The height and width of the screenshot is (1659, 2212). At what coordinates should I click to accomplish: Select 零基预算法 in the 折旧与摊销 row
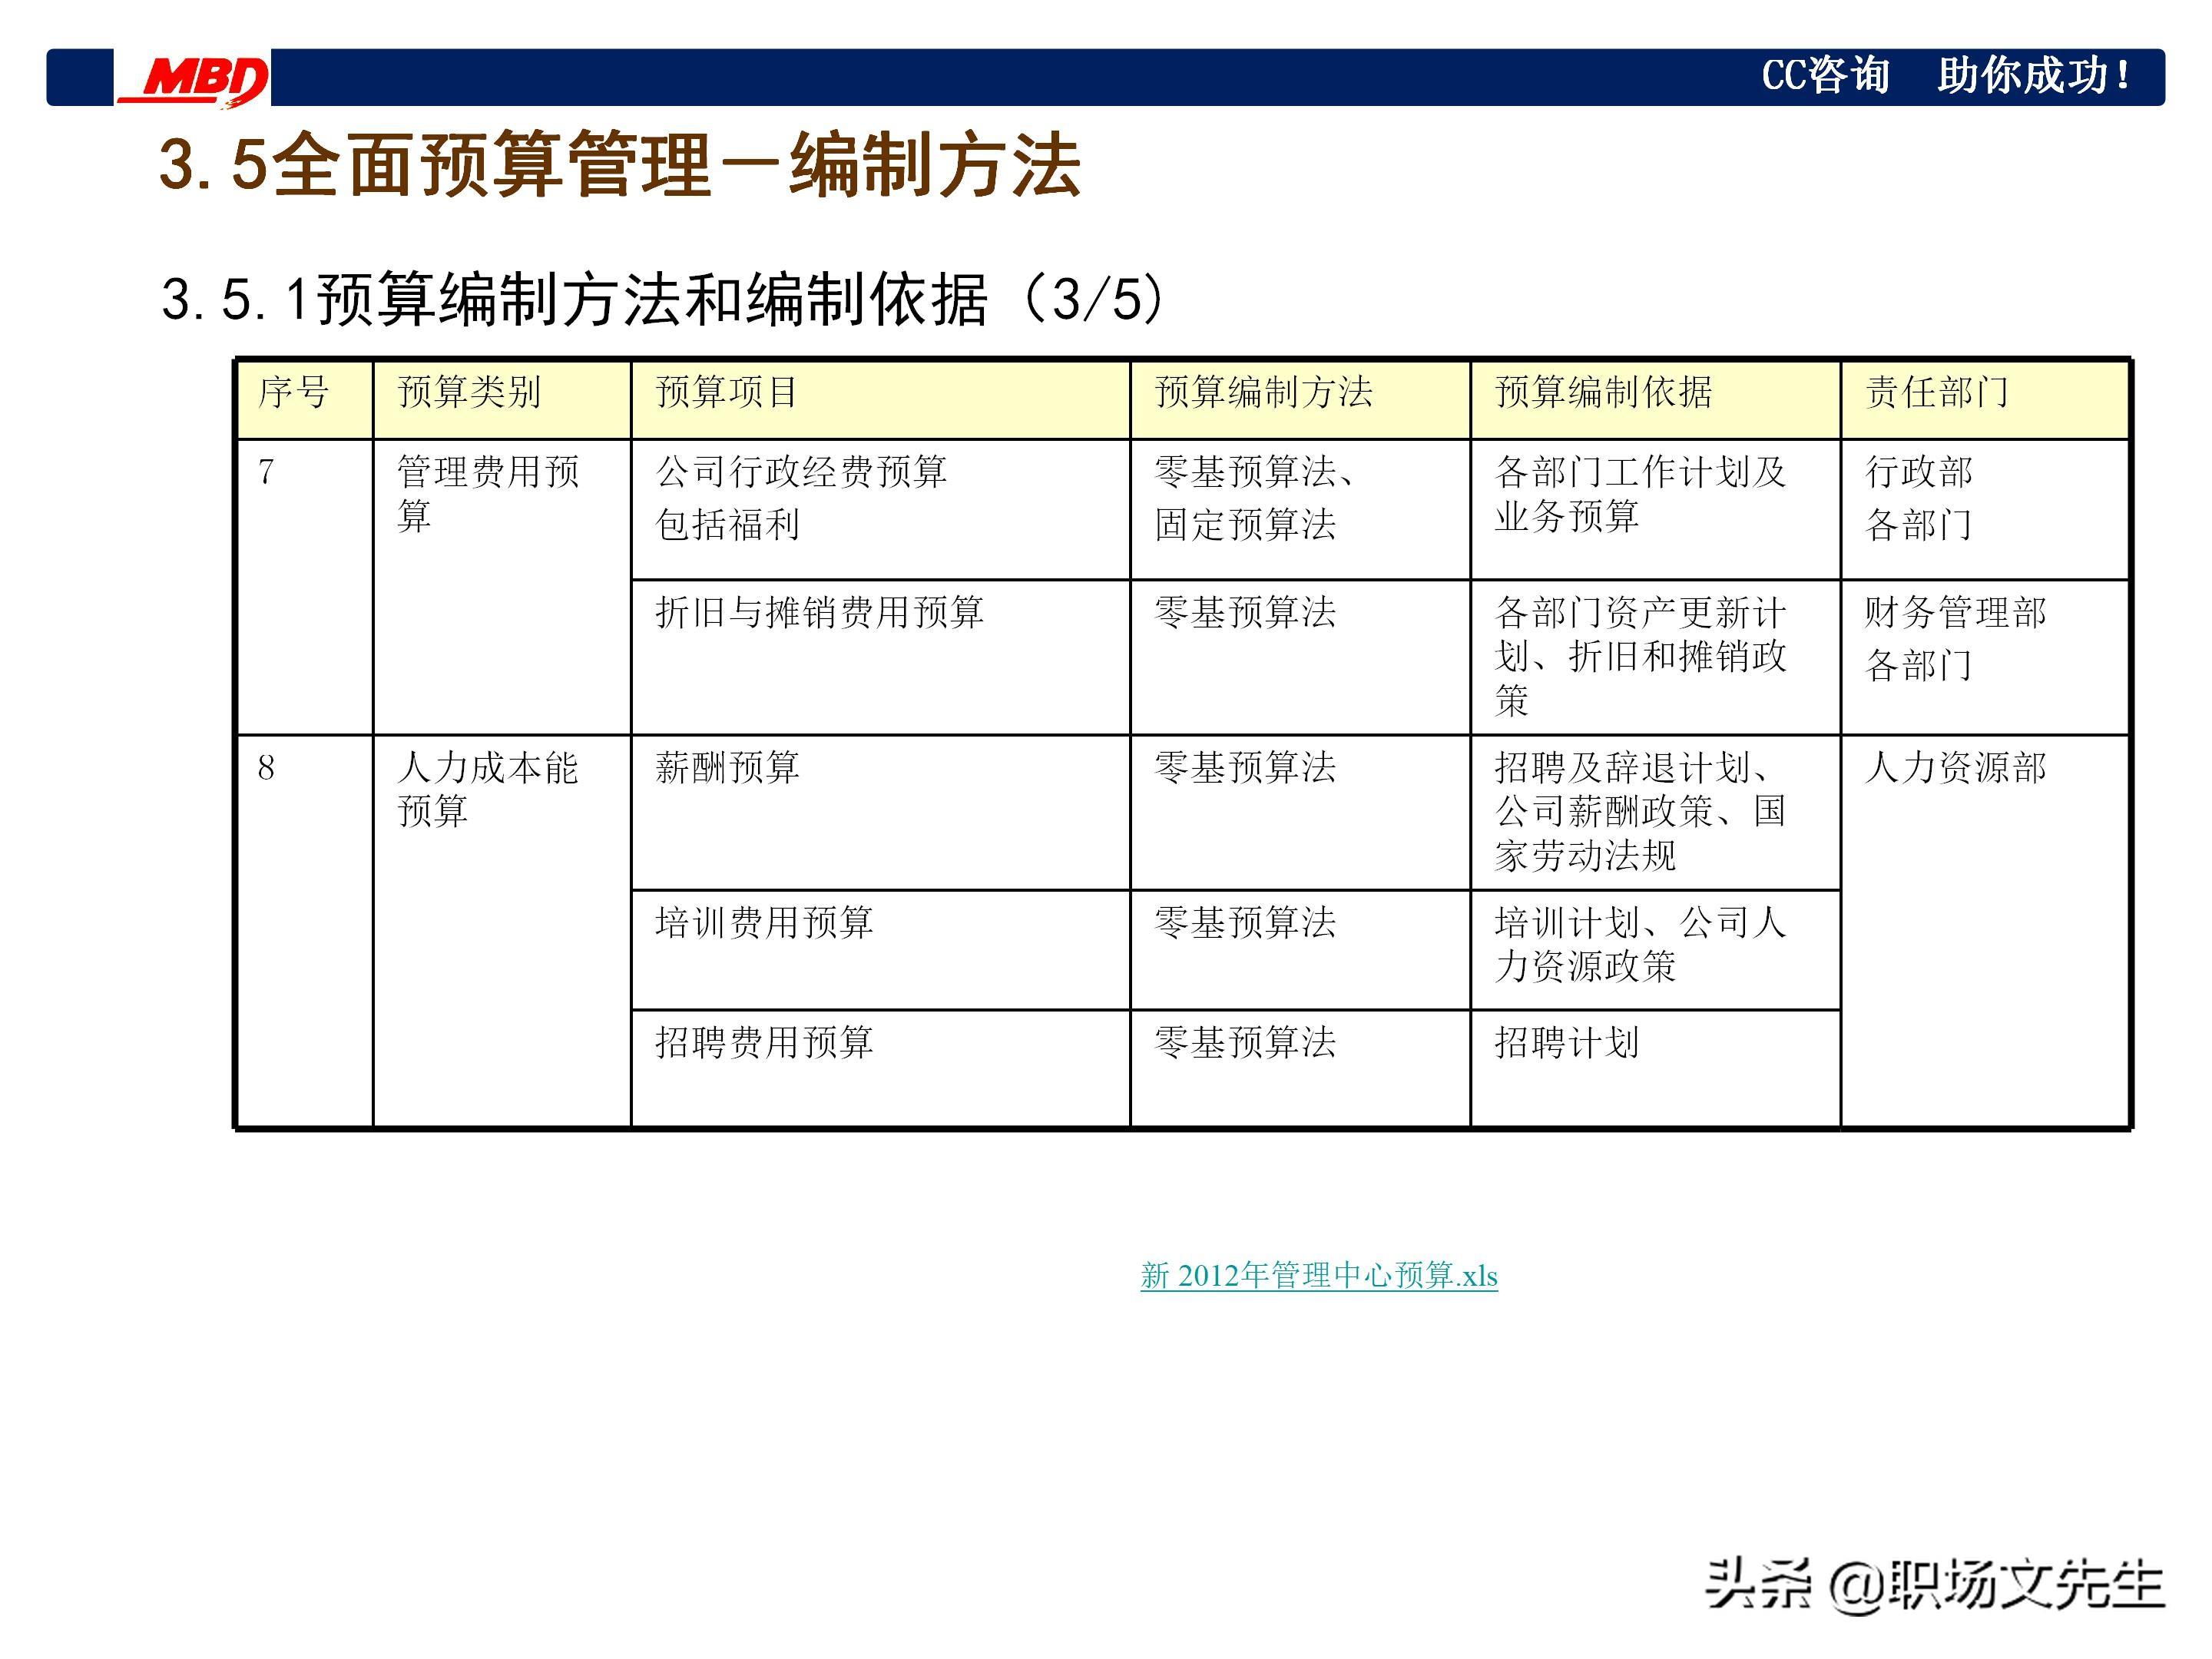pyautogui.click(x=1300, y=657)
